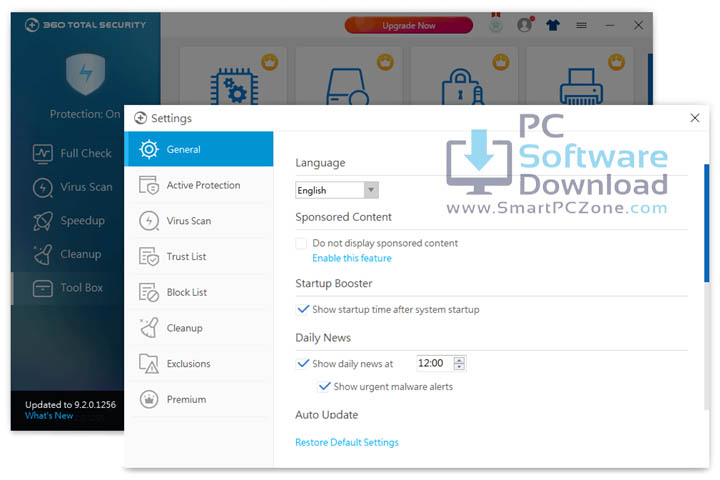Image resolution: width=720 pixels, height=480 pixels.
Task: Open the Trust List settings tab
Action: click(x=199, y=257)
